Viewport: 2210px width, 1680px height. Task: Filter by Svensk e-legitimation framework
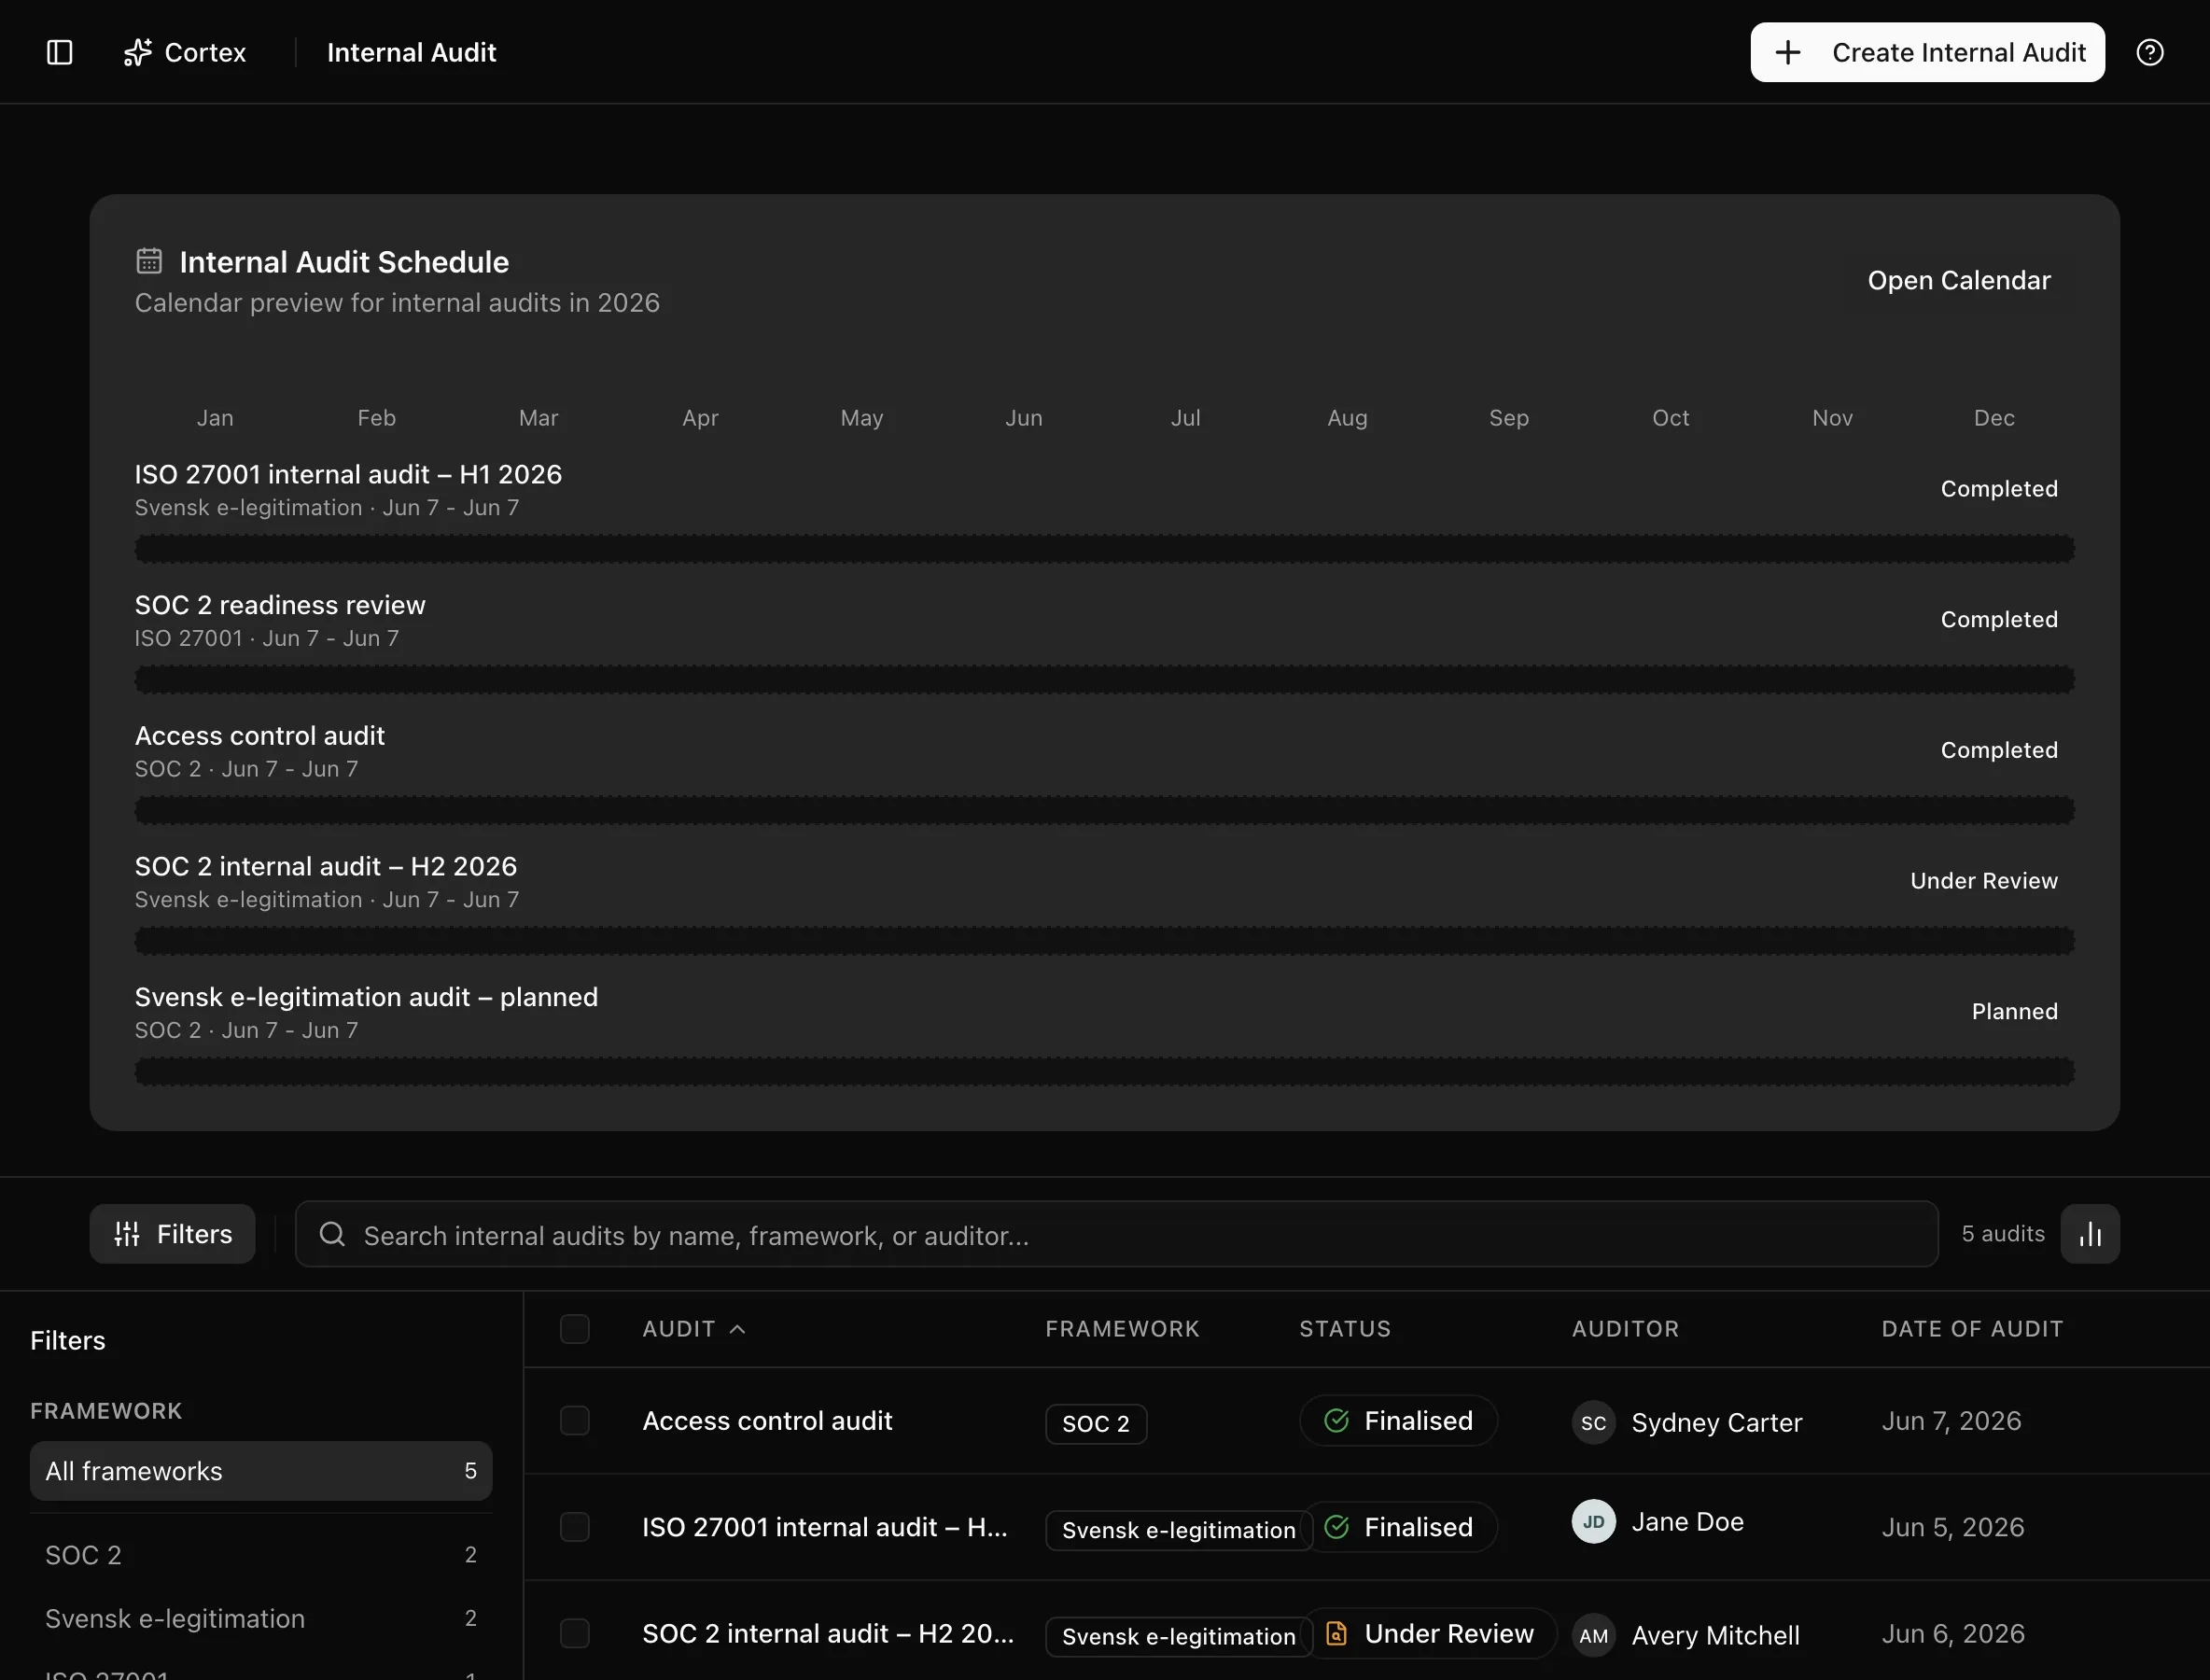261,1619
